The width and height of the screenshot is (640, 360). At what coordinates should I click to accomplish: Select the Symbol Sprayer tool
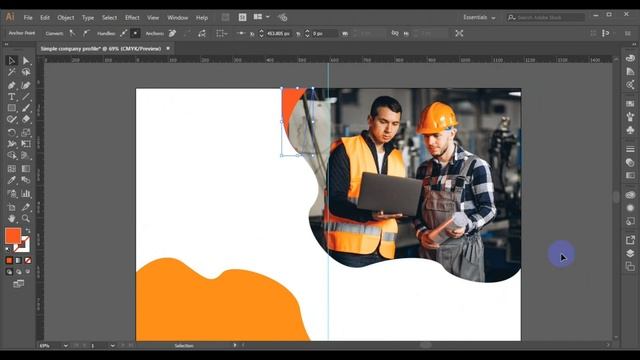click(11, 193)
